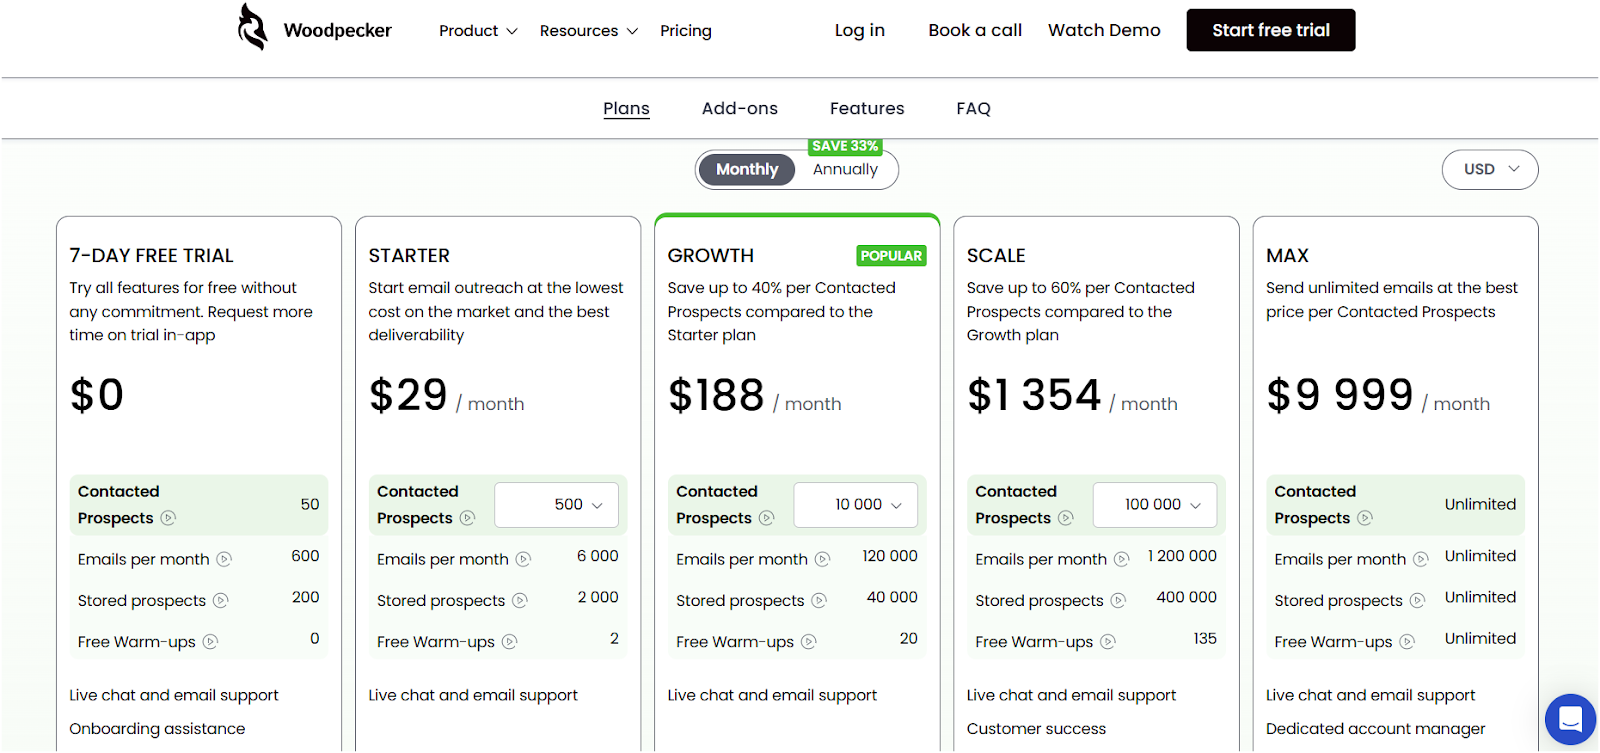
Task: Open info icon for Free Trial Contacted Prospects
Action: [168, 518]
